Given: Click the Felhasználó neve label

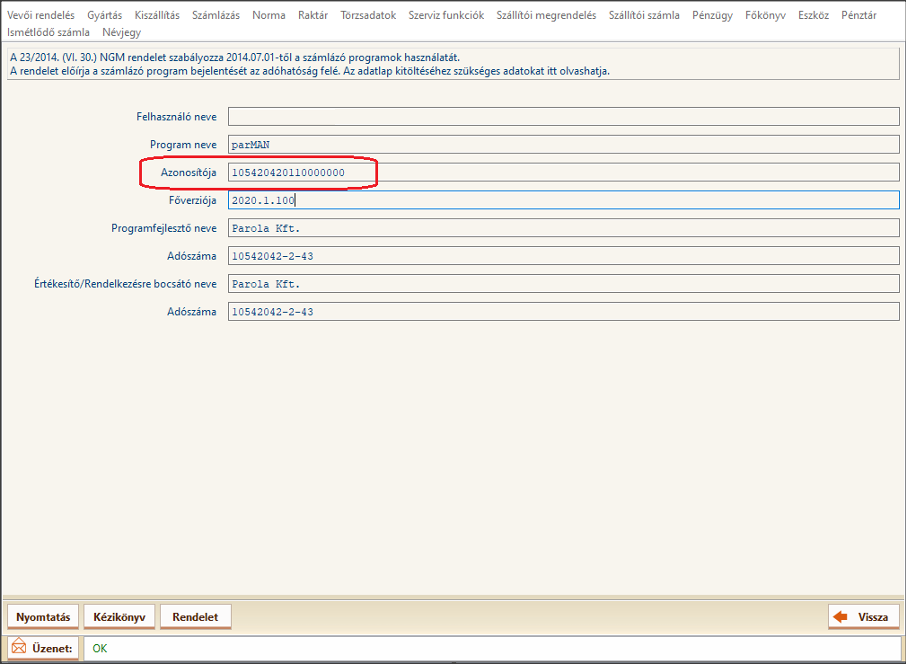Looking at the screenshot, I should tap(176, 117).
